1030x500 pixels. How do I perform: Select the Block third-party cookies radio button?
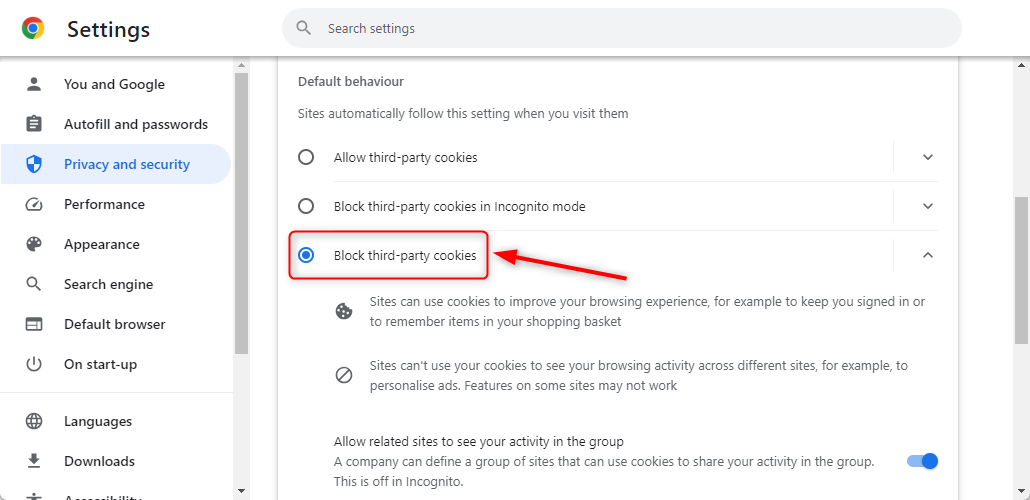click(306, 255)
